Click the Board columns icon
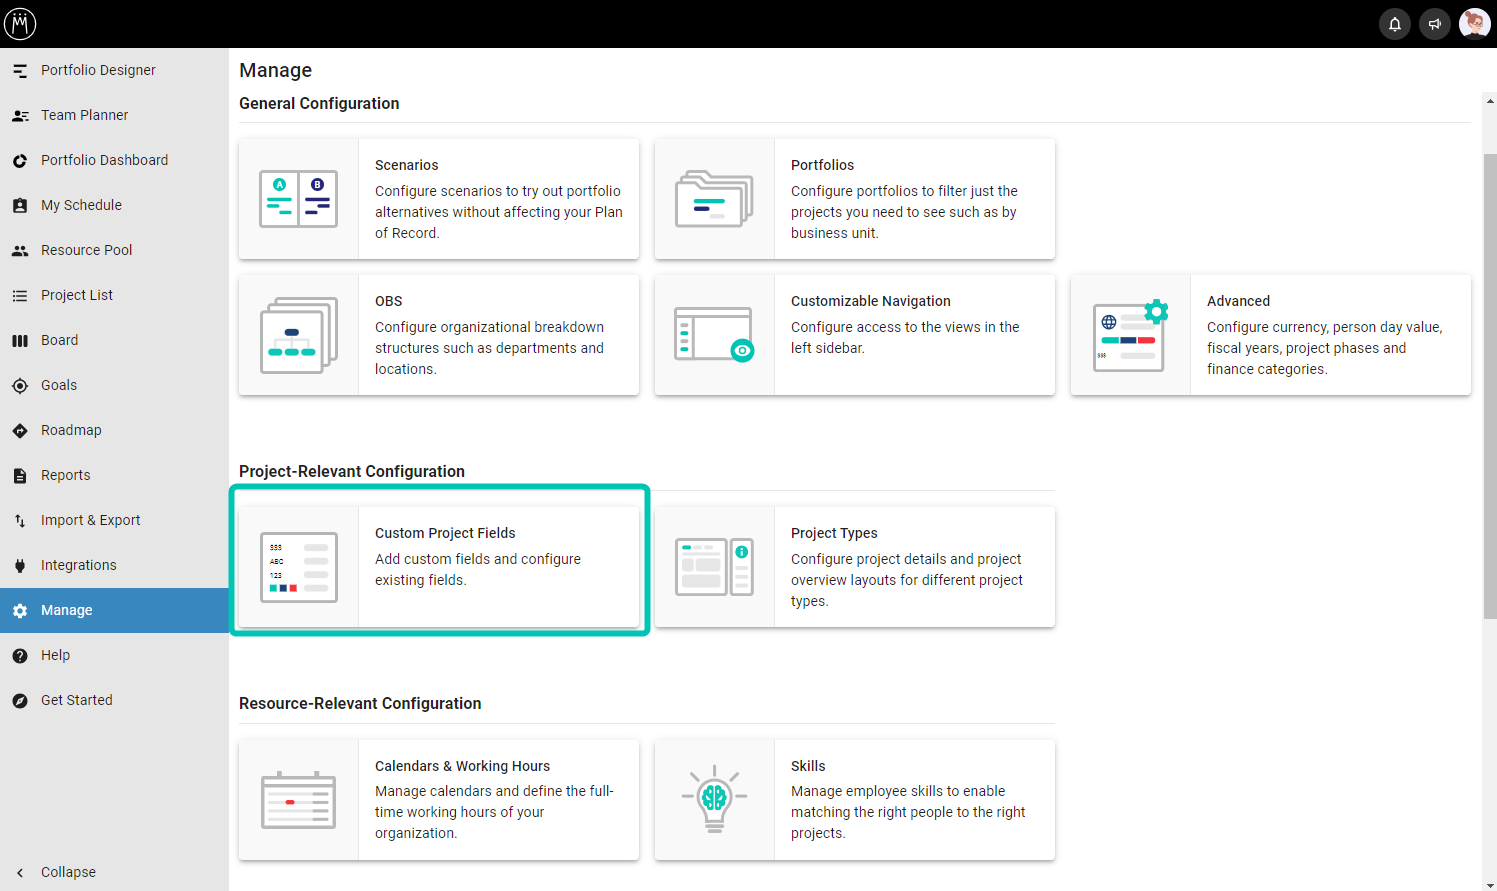1497x891 pixels. [20, 341]
